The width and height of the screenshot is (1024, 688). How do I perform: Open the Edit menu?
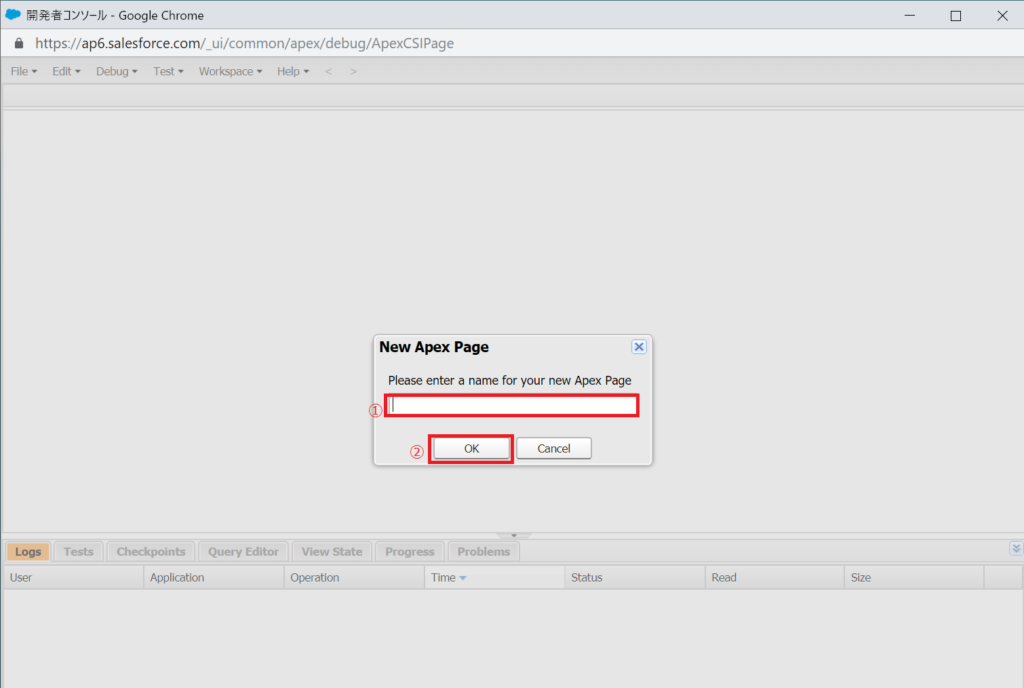tap(66, 71)
